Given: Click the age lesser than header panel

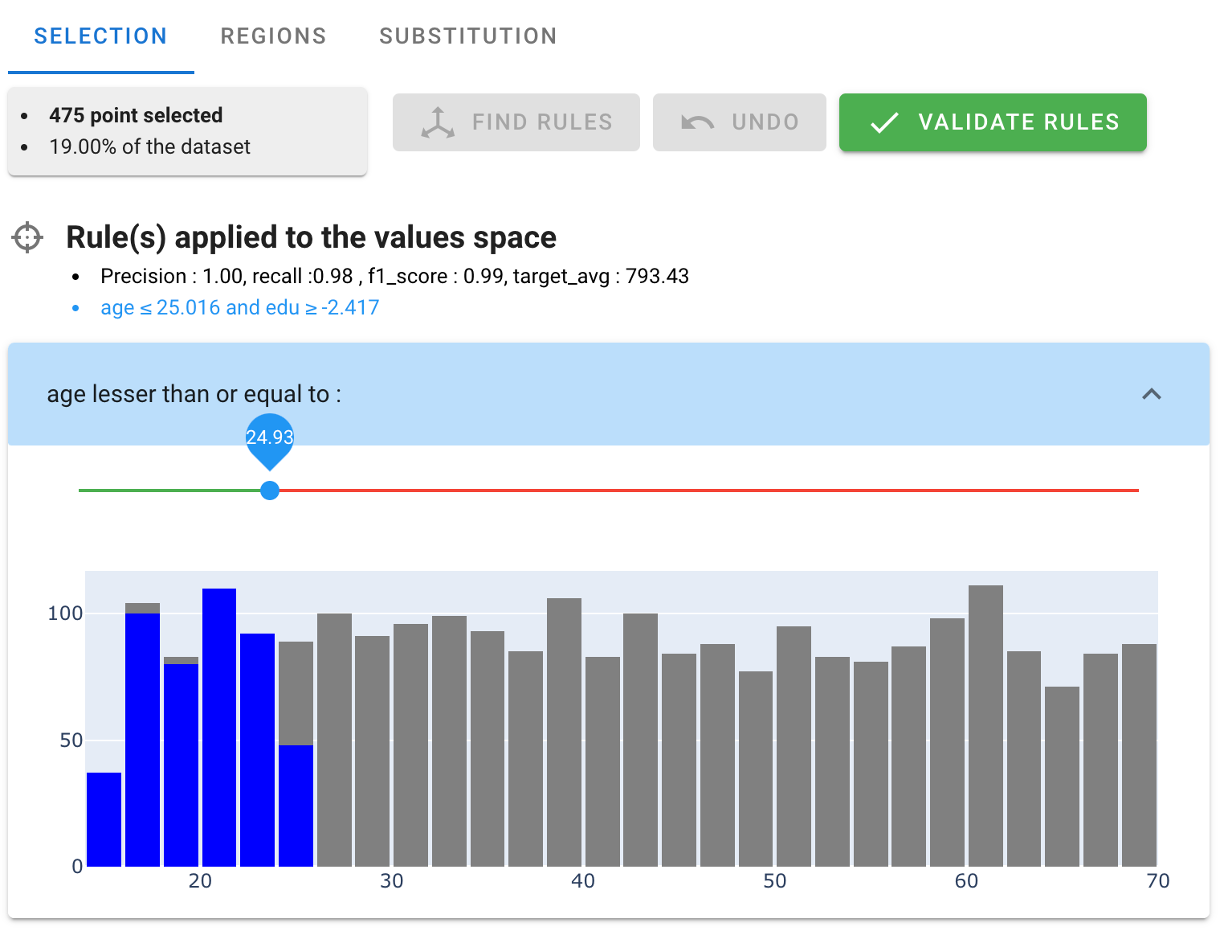Looking at the screenshot, I should [609, 394].
